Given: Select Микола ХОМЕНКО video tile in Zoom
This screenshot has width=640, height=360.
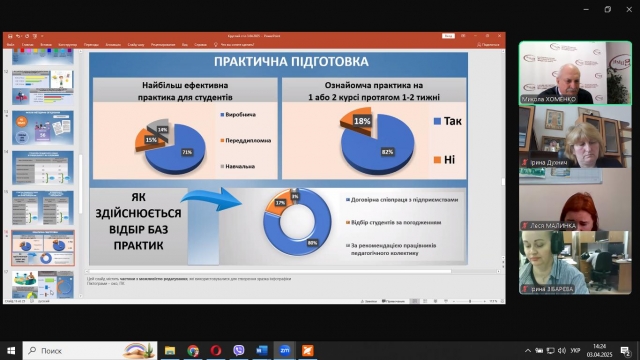Looking at the screenshot, I should [575, 73].
